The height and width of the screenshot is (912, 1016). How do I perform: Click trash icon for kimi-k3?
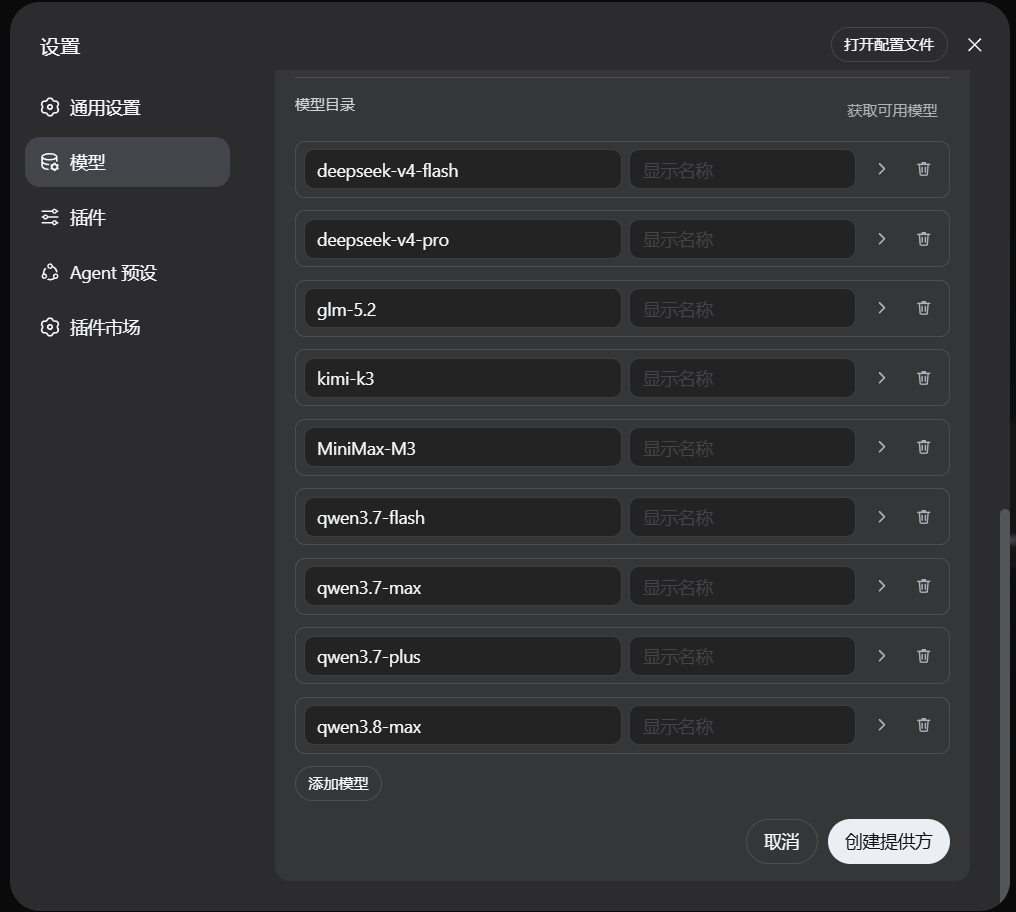click(923, 378)
